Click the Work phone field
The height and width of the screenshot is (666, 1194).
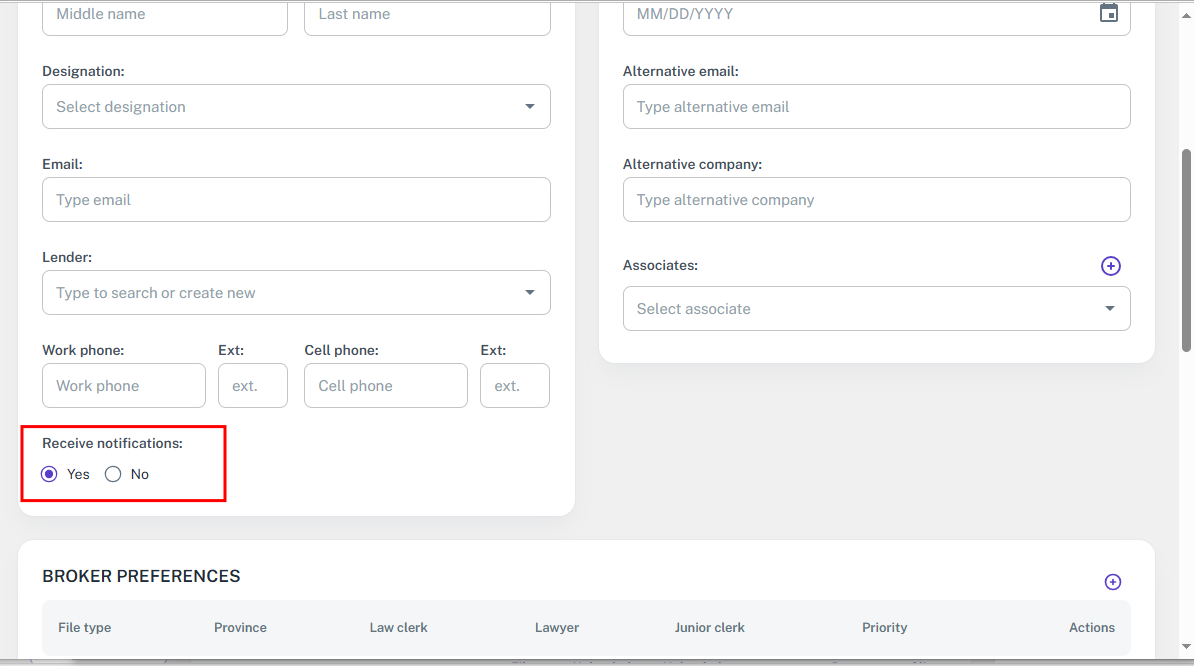[x=124, y=386]
